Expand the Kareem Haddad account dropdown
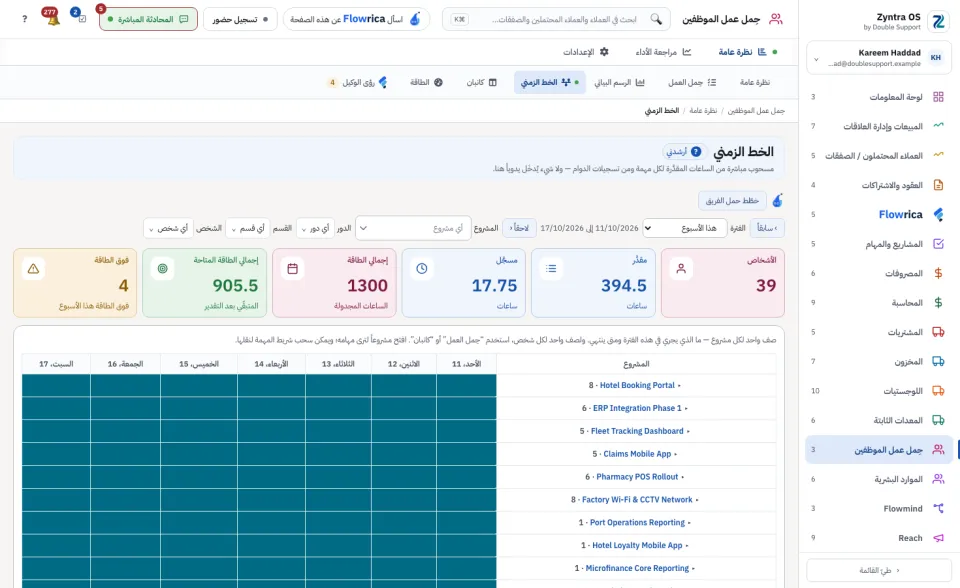 point(879,58)
